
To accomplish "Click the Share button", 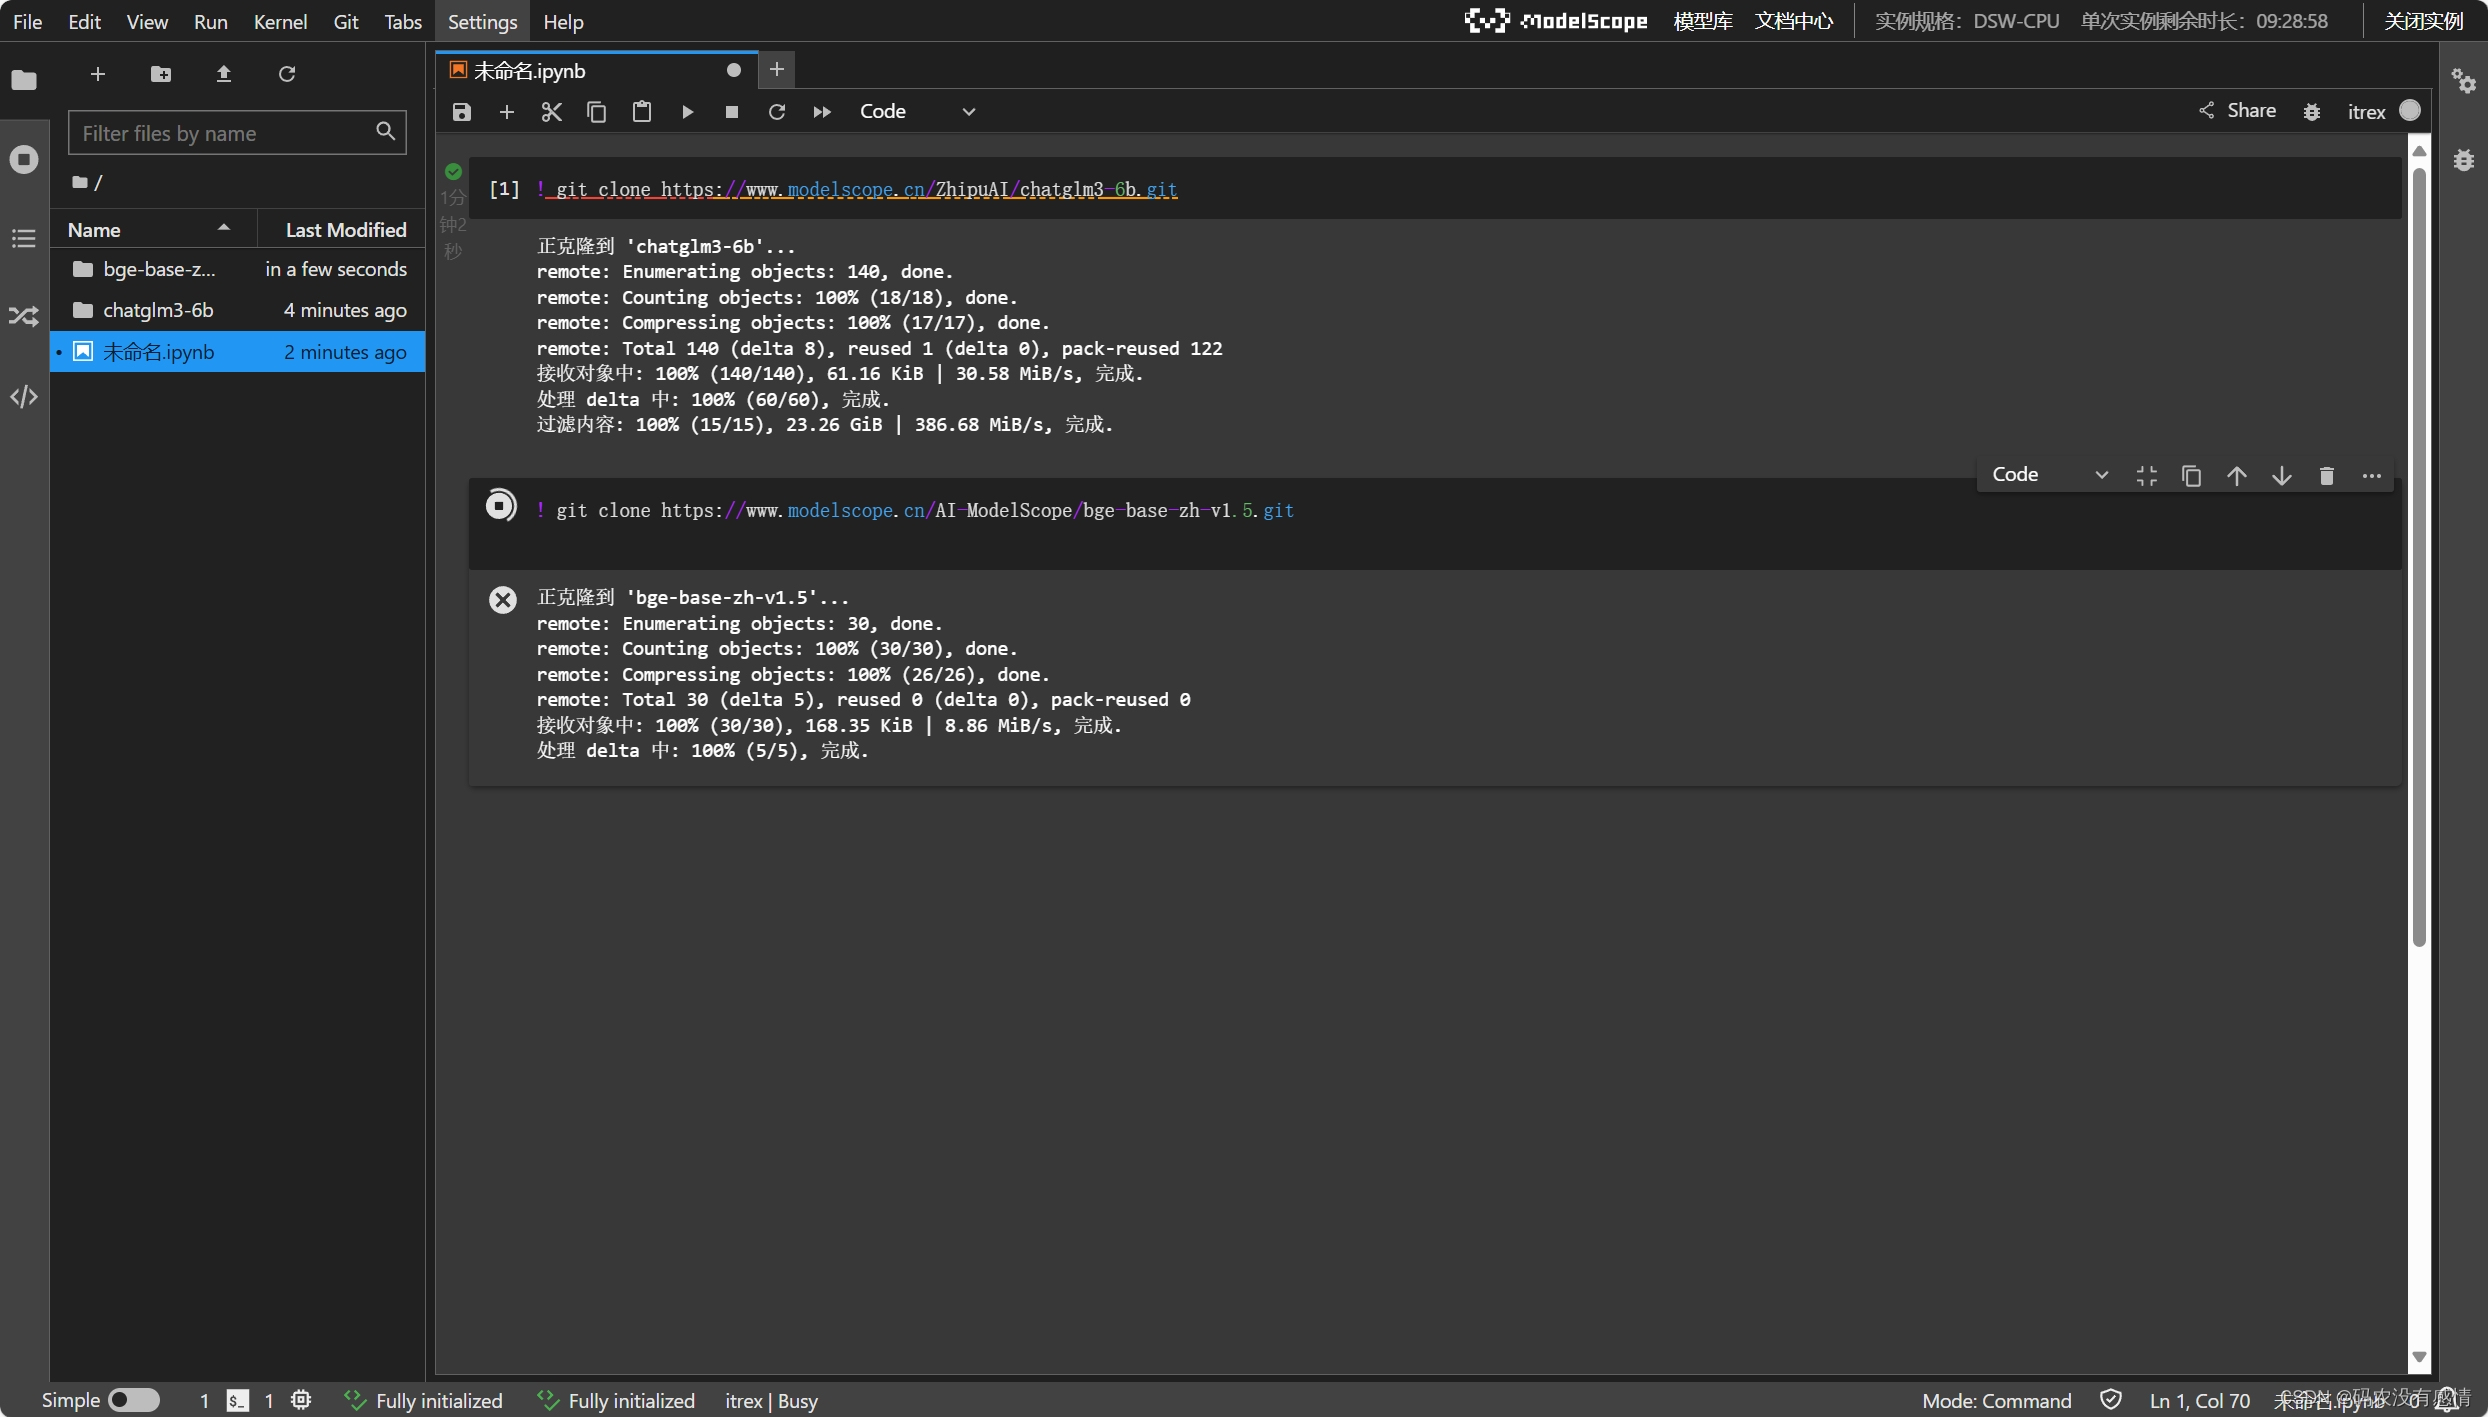I will pyautogui.click(x=2237, y=111).
